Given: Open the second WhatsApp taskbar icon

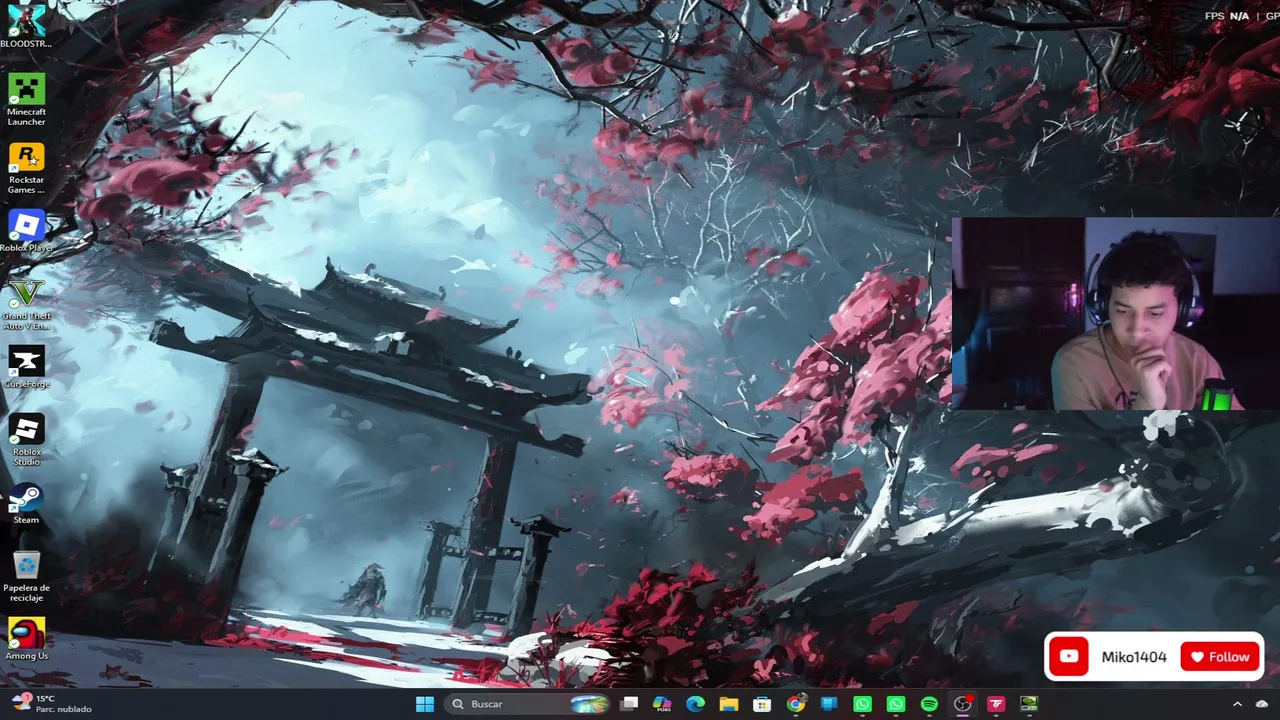Looking at the screenshot, I should (895, 704).
